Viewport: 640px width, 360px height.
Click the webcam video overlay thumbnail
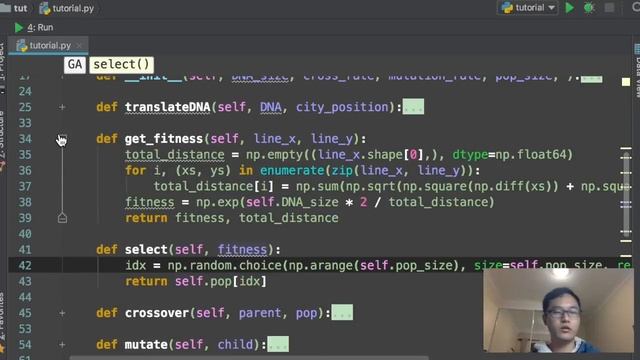558,311
